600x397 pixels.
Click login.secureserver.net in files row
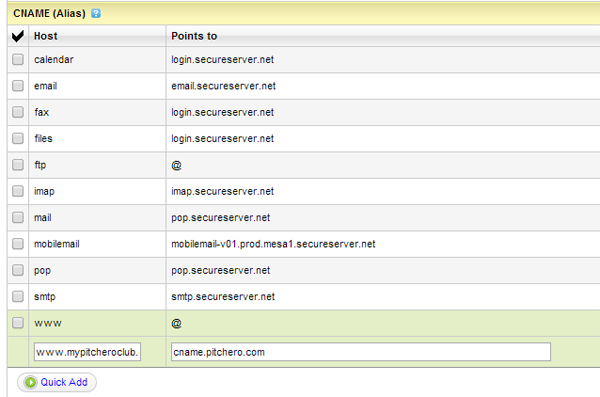222,139
